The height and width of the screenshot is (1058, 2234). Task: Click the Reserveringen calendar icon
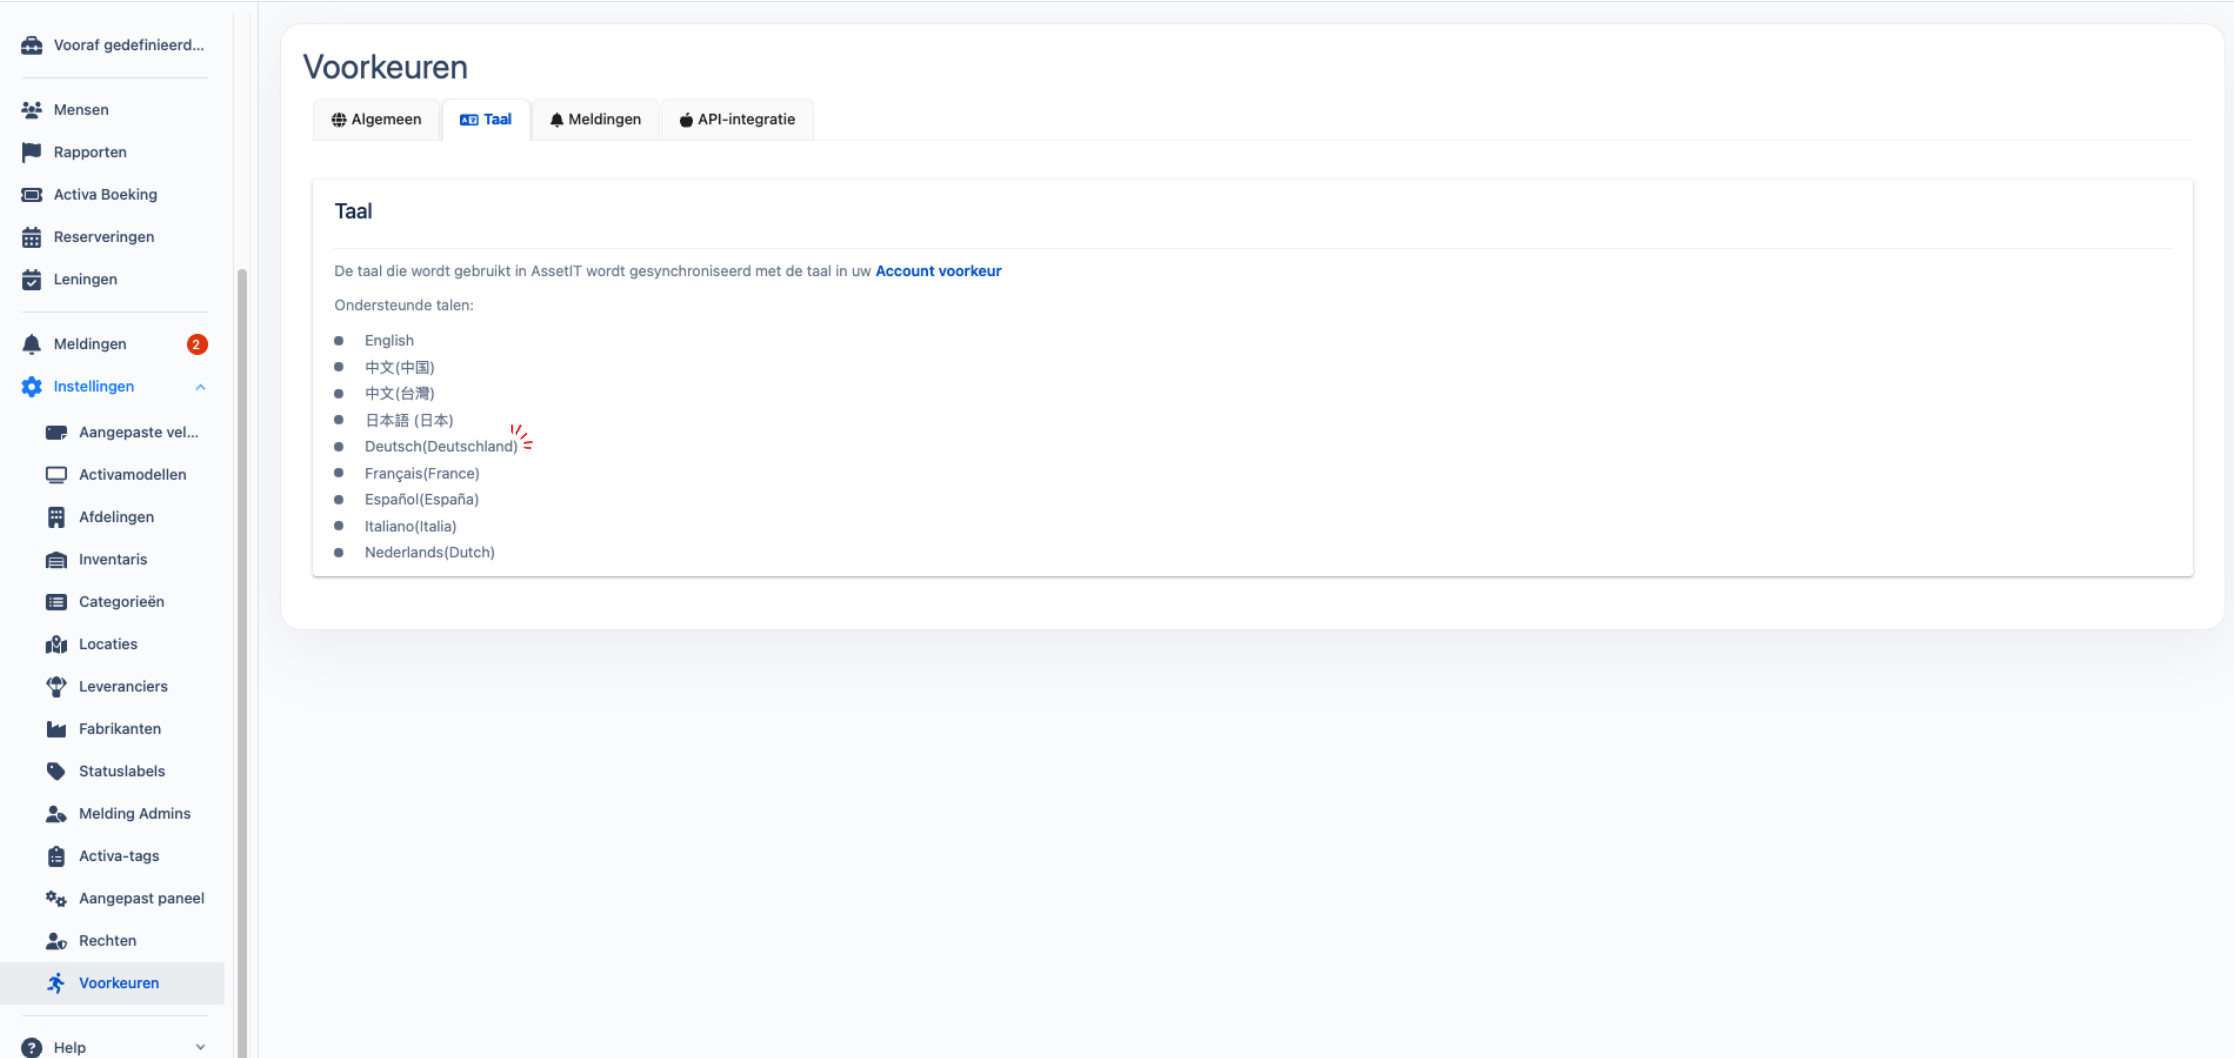pos(31,236)
